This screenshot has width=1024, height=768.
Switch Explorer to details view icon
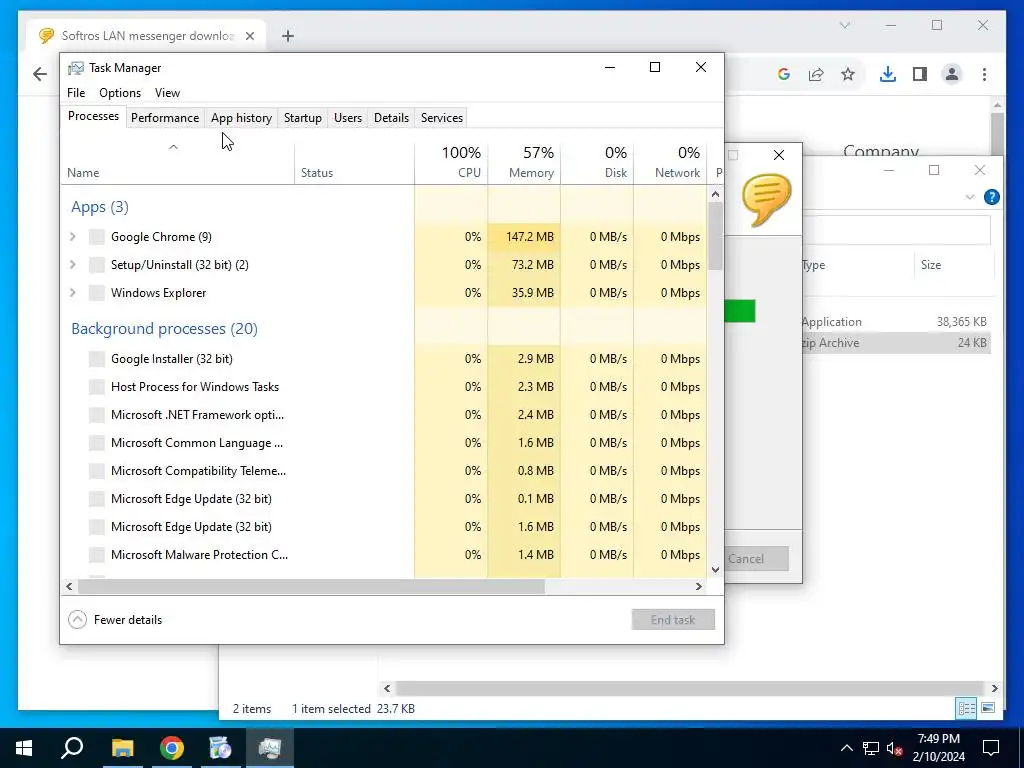point(967,708)
